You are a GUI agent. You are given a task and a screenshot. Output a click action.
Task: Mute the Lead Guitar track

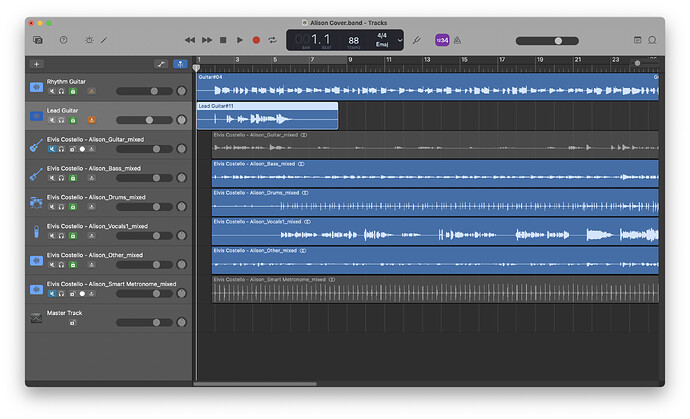(52, 120)
